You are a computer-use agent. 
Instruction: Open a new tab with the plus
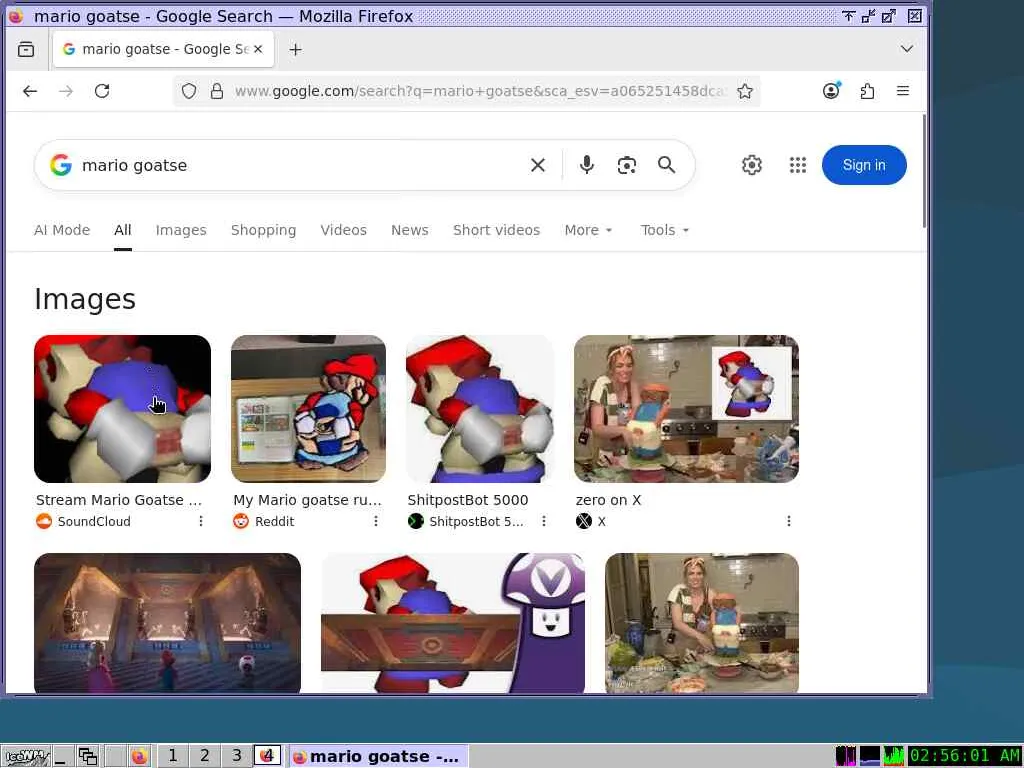[x=295, y=49]
